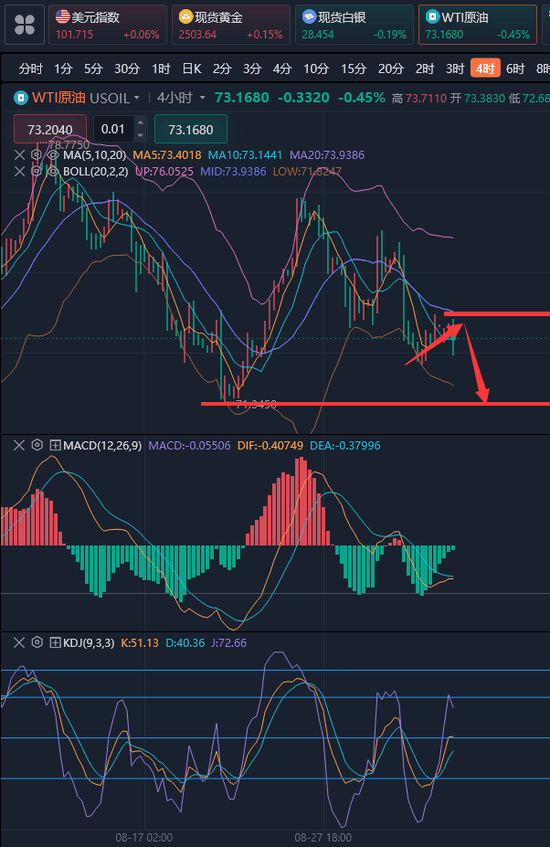Remove the MACD indicator with its X icon
The height and width of the screenshot is (847, 550).
point(19,445)
